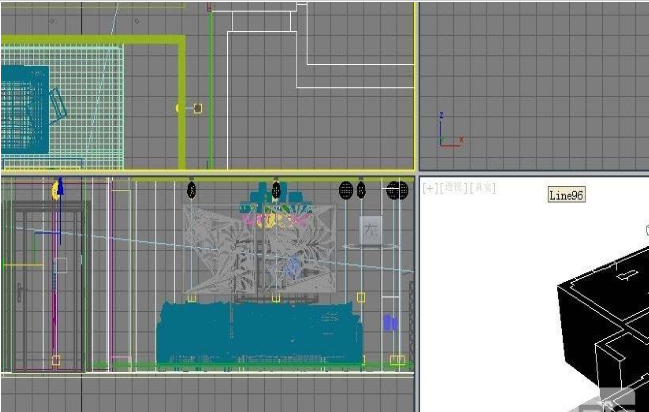Viewport: 649px width, 412px height.
Task: Select the green floor strip under the sofa
Action: point(252,365)
